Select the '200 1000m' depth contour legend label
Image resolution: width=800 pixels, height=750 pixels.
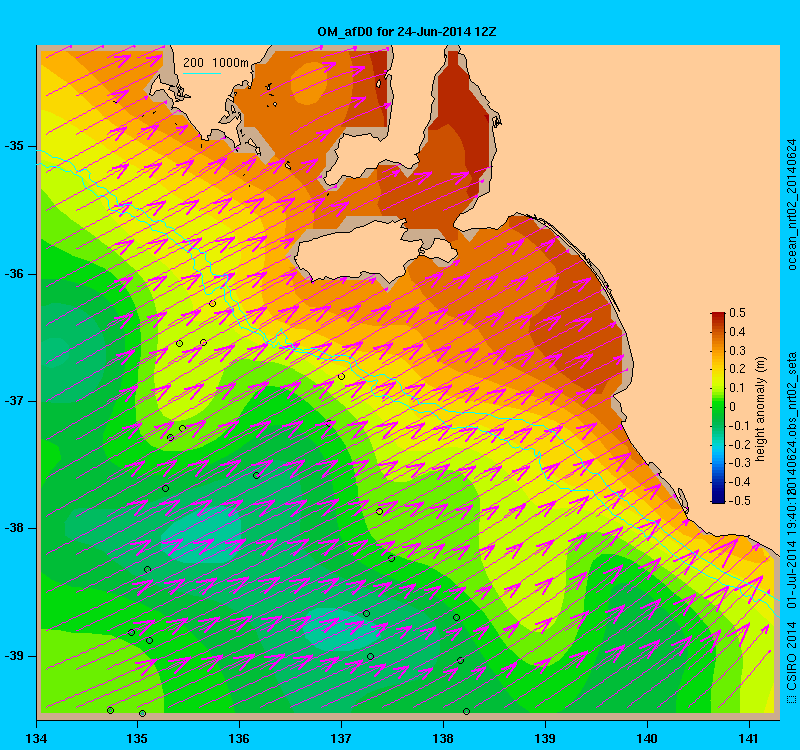tap(216, 63)
